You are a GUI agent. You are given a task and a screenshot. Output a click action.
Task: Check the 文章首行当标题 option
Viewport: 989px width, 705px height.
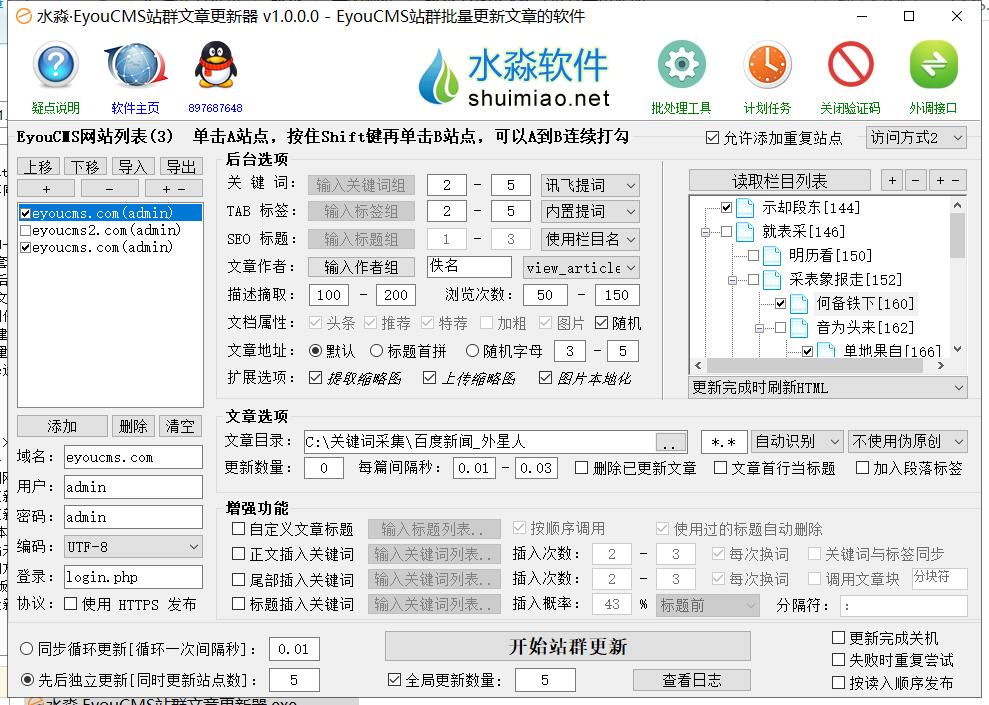pos(718,467)
